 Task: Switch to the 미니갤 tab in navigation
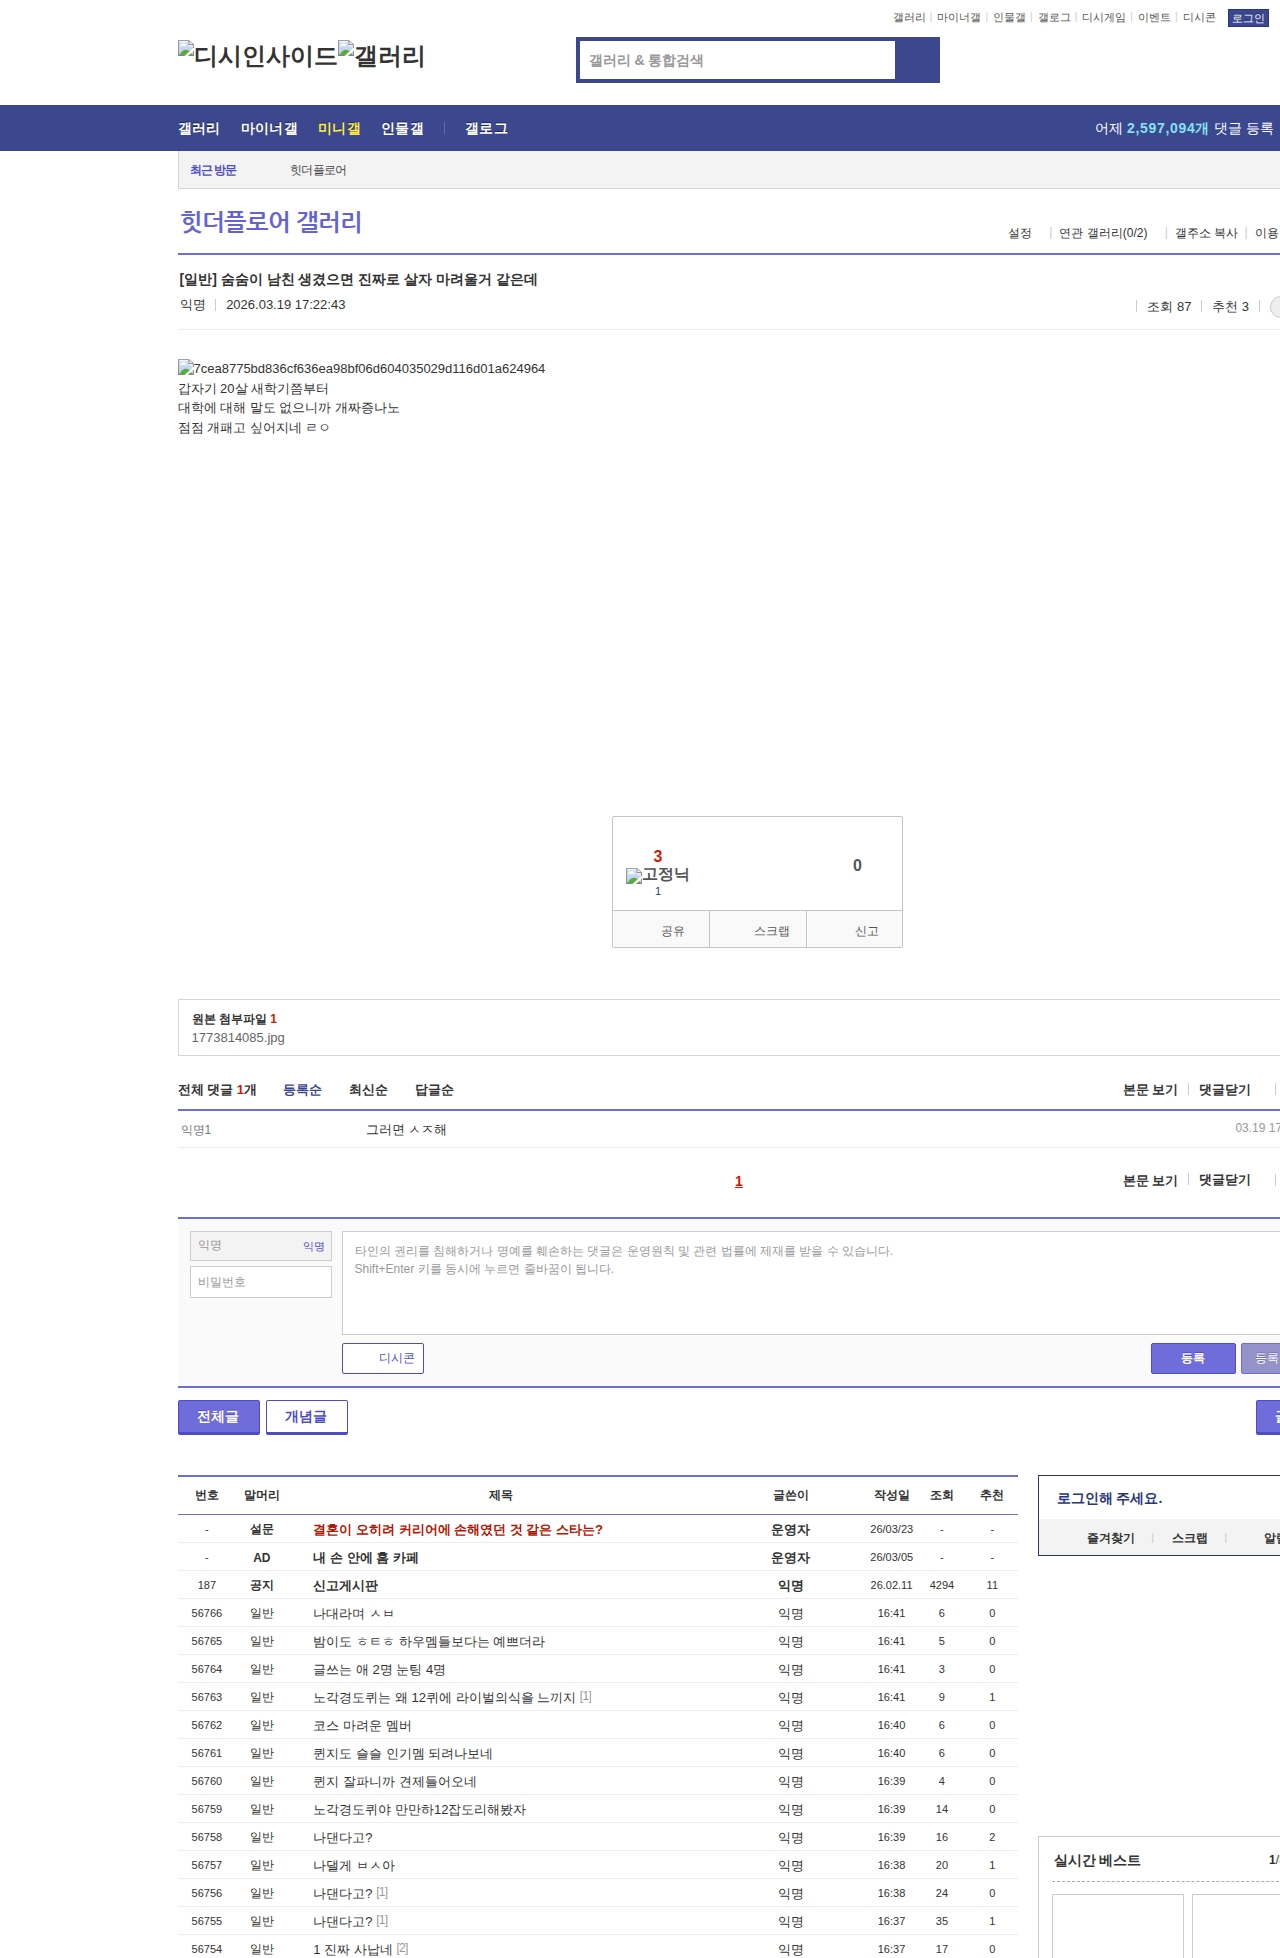pyautogui.click(x=339, y=129)
